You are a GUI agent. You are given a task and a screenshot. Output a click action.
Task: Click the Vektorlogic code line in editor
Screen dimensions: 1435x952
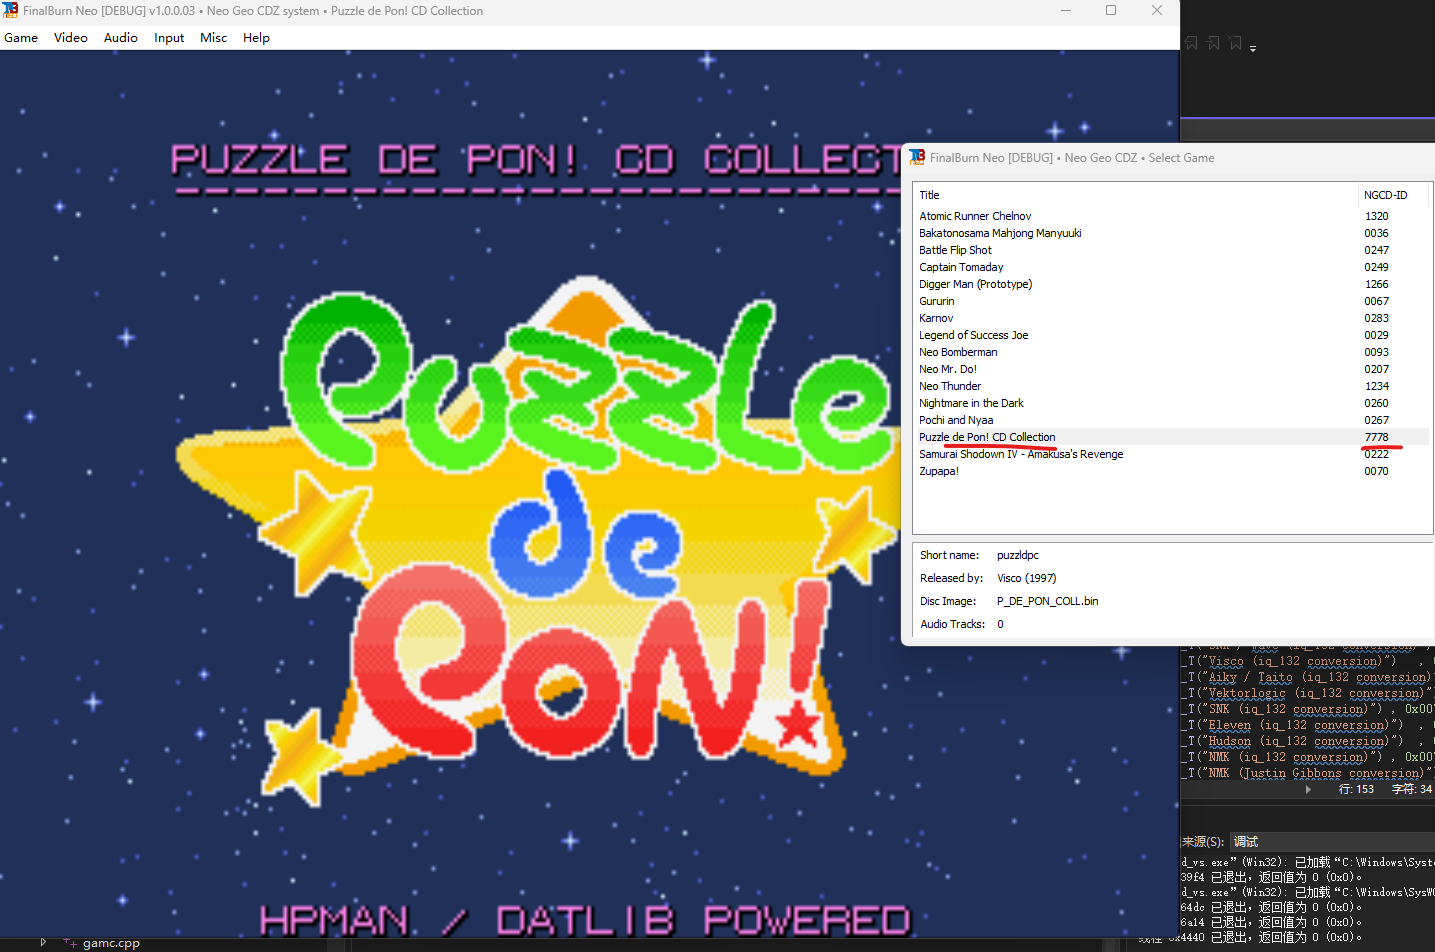tap(1308, 693)
